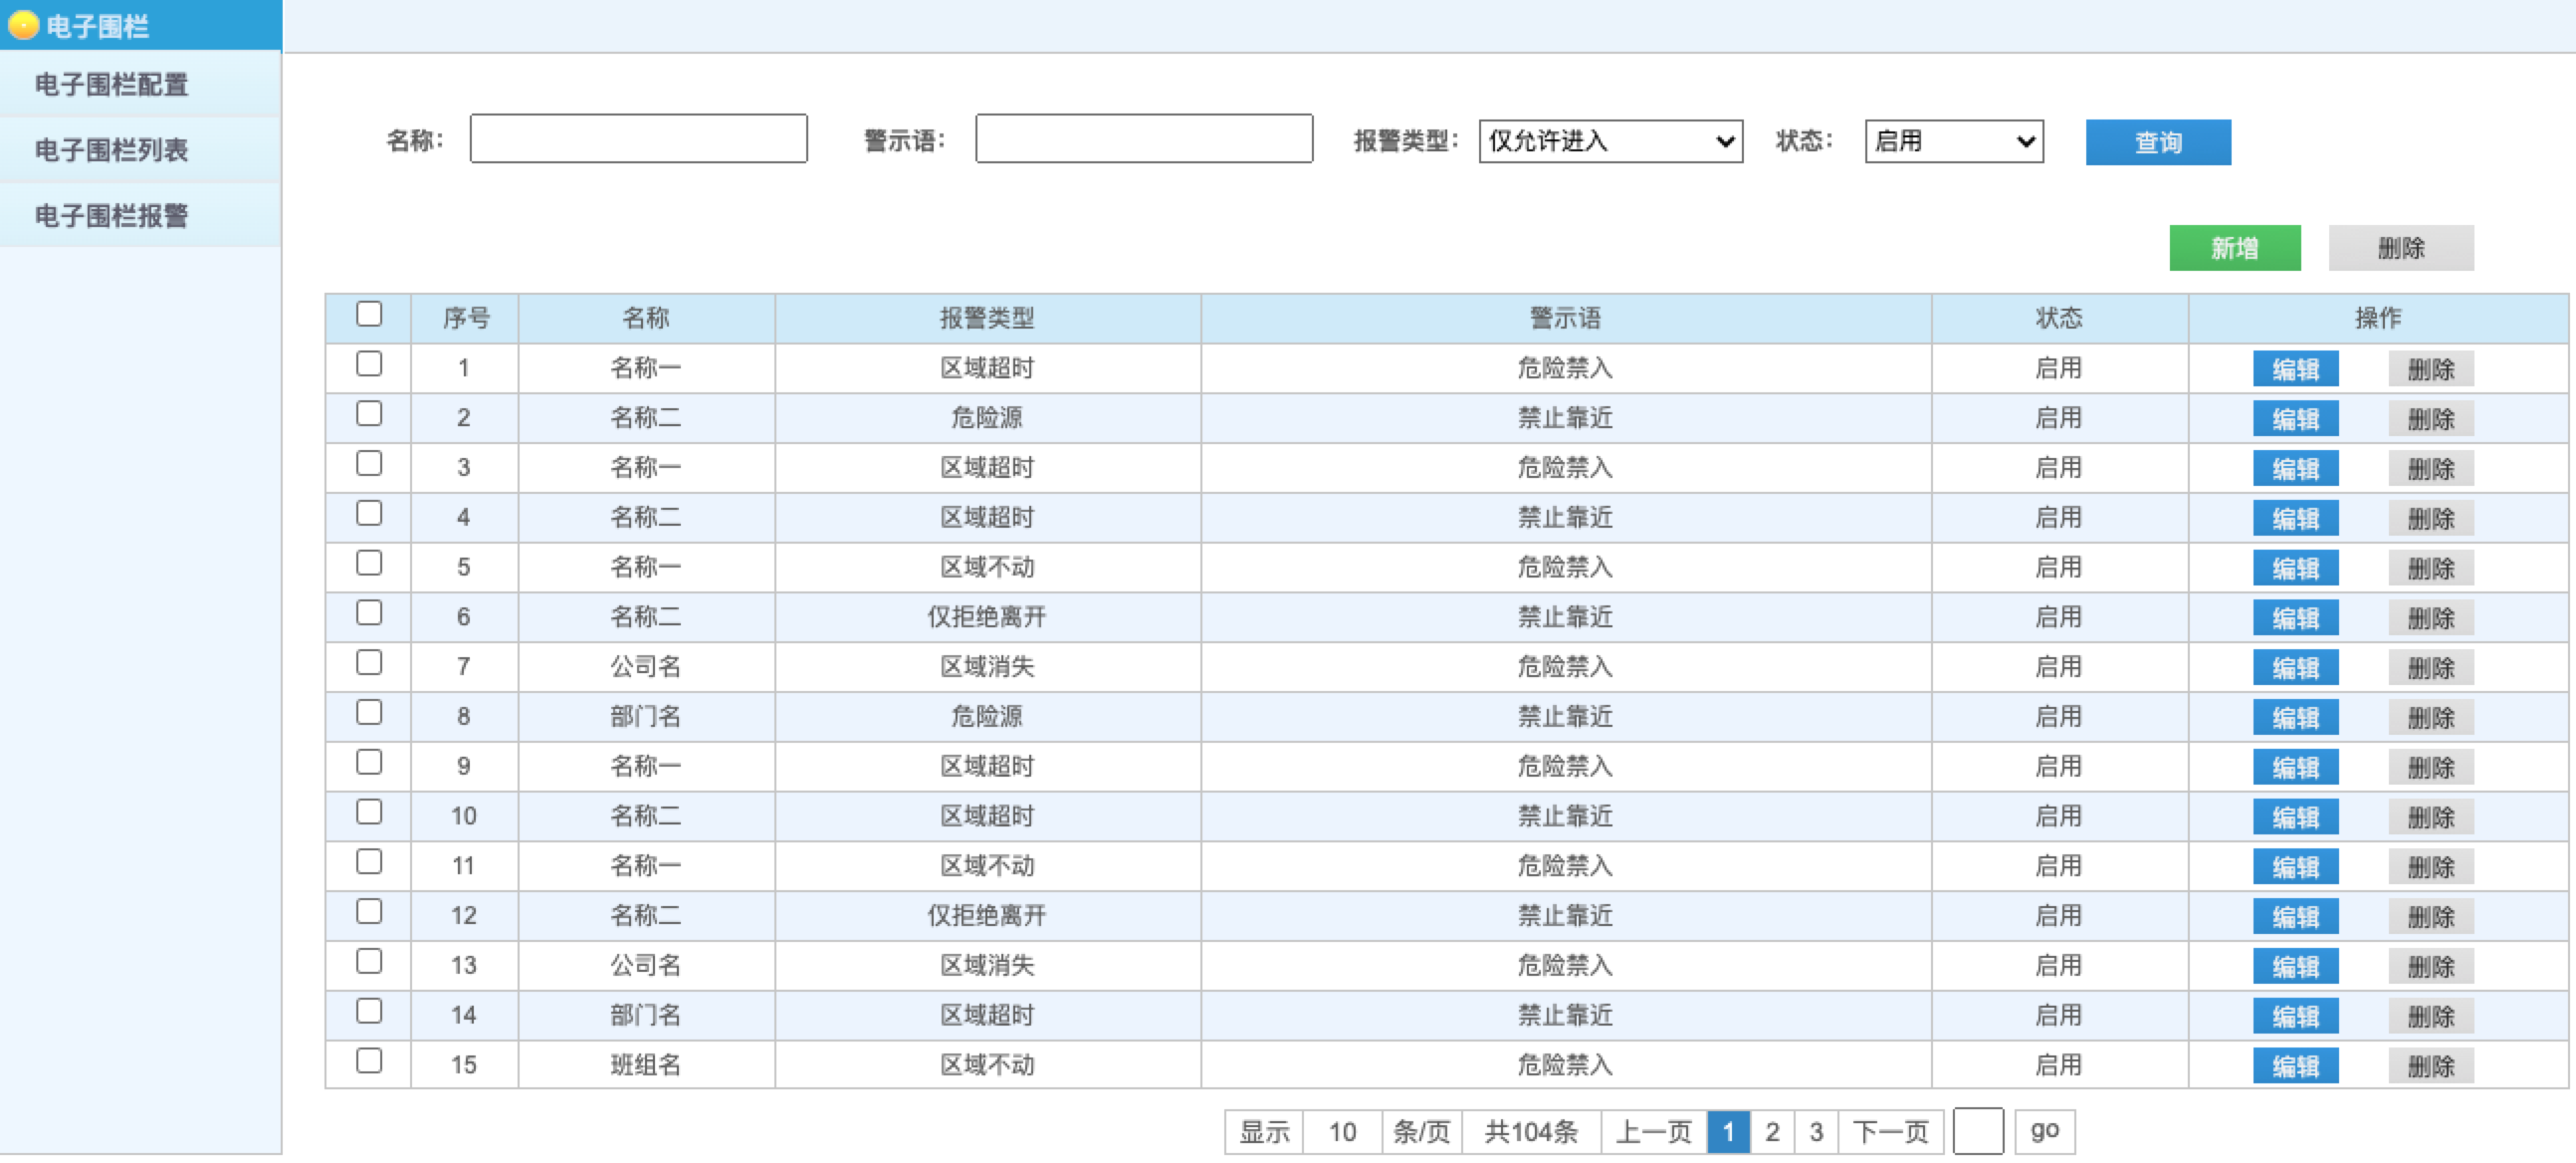Open 电子围栏配置 in the sidebar
This screenshot has height=1163, width=2576.
(x=111, y=85)
